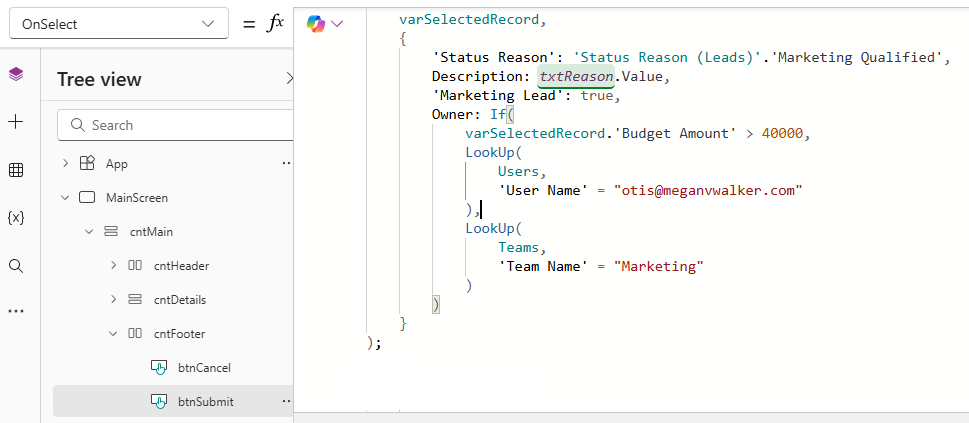Open the OnSelect property dropdown

tap(118, 24)
